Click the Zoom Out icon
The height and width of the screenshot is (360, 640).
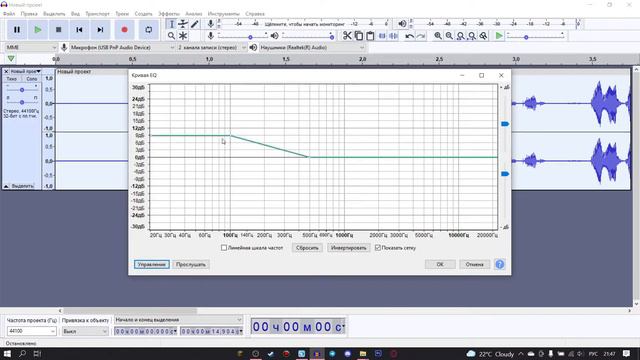[449, 36]
